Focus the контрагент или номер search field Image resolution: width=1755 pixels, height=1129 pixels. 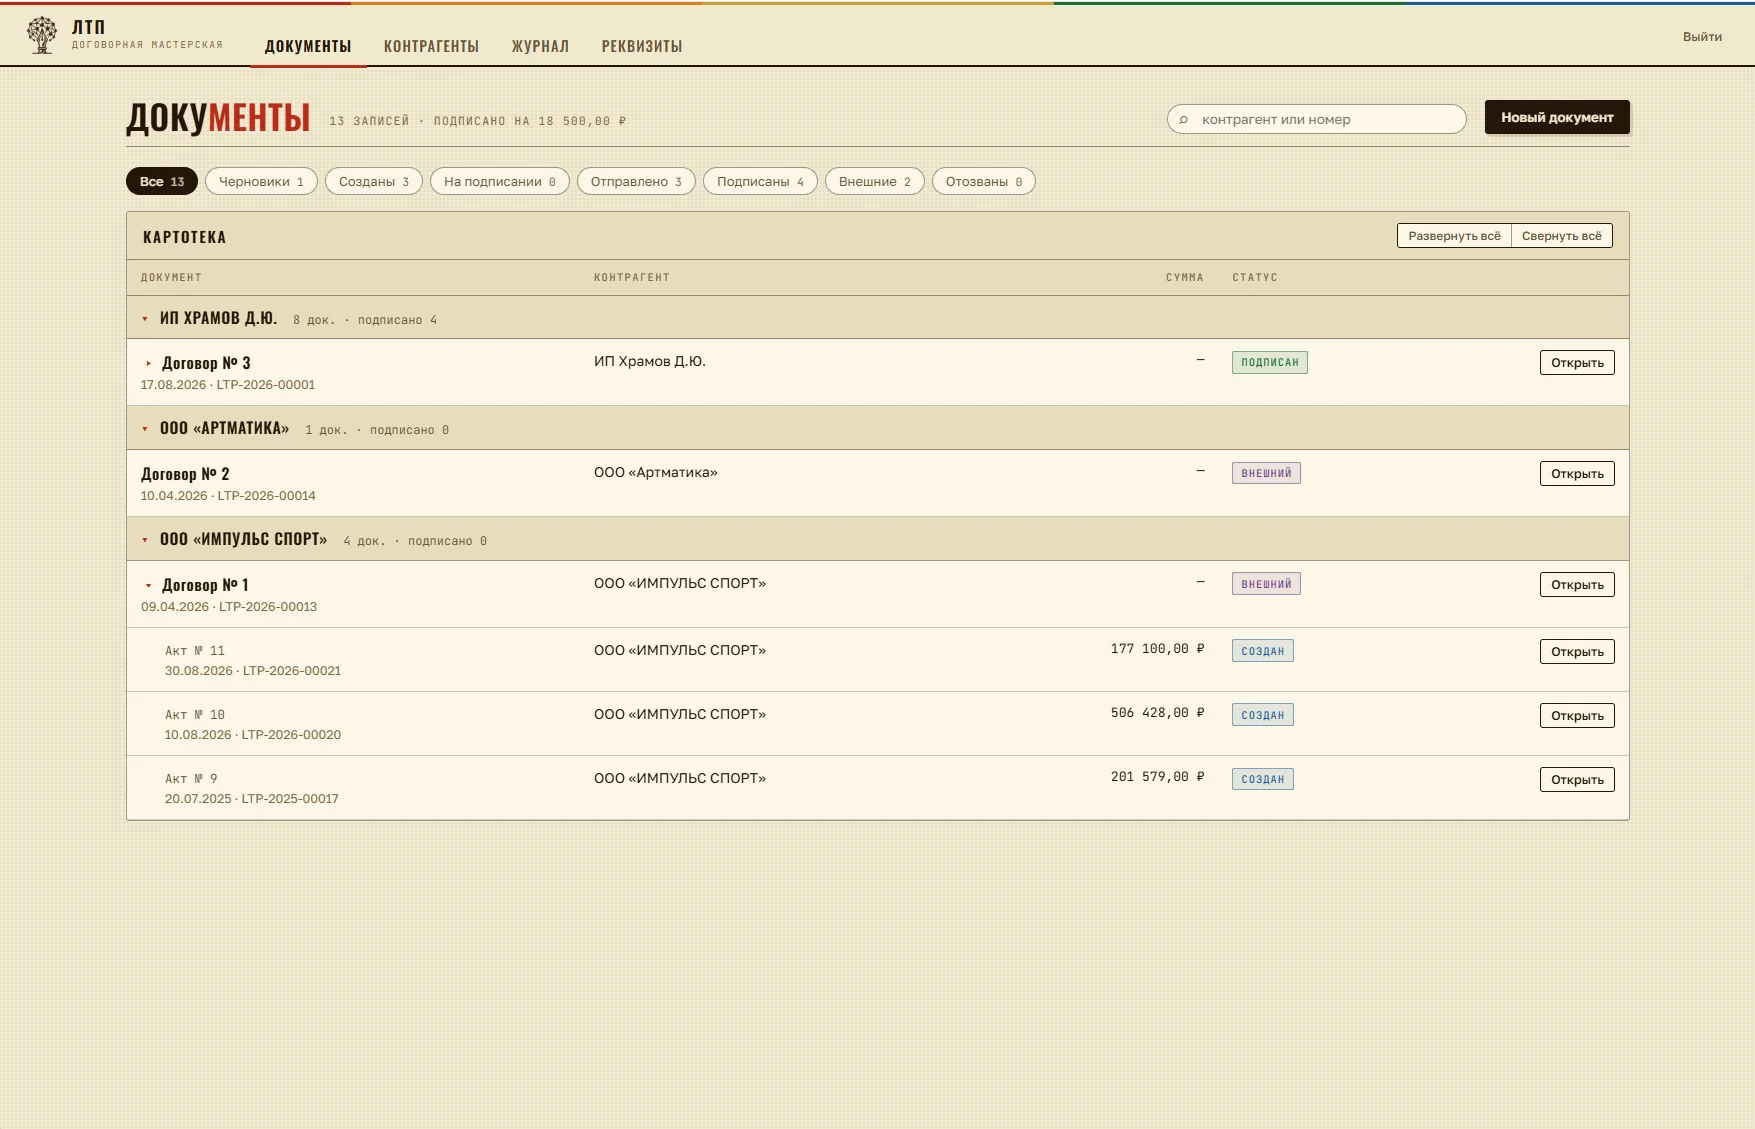point(1316,119)
